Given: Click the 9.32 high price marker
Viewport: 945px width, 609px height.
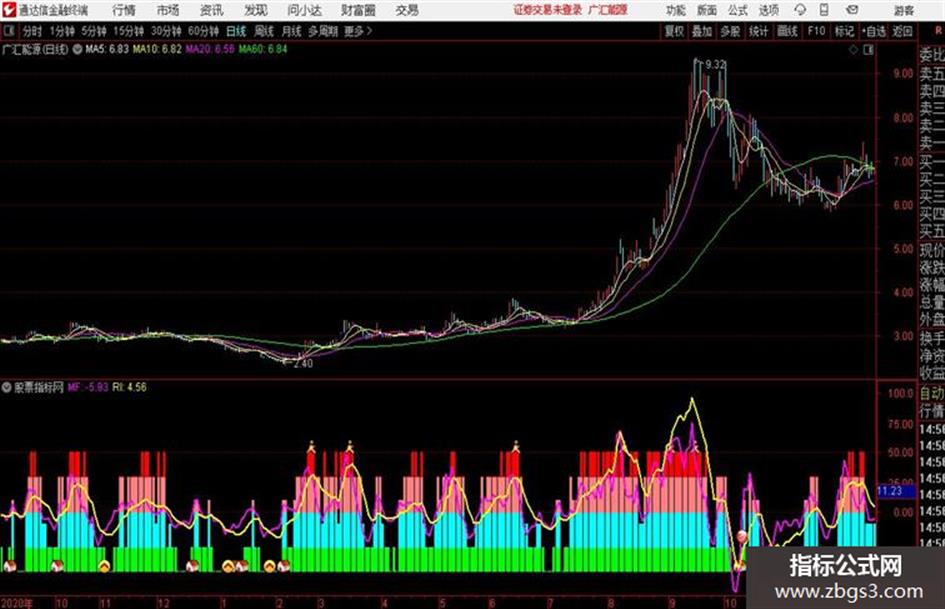Looking at the screenshot, I should (715, 65).
